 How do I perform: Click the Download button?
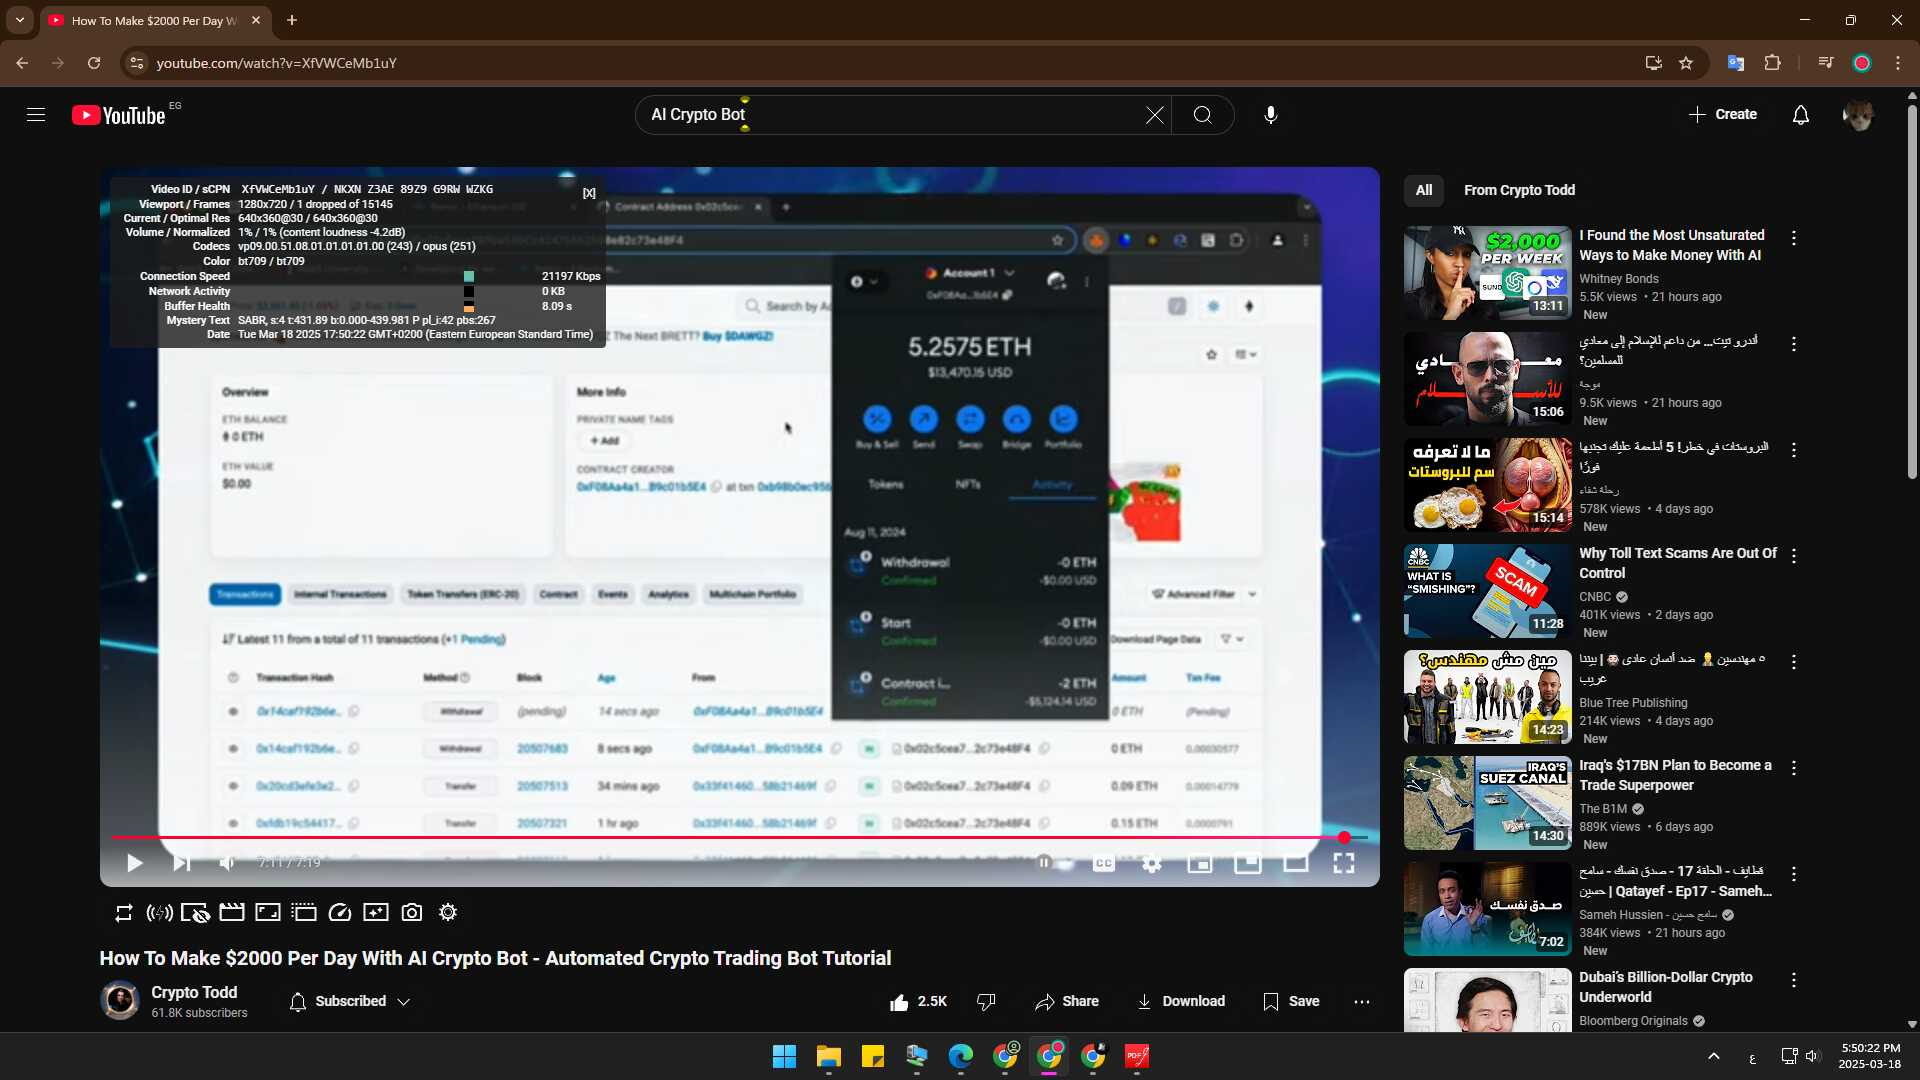pos(1180,1001)
